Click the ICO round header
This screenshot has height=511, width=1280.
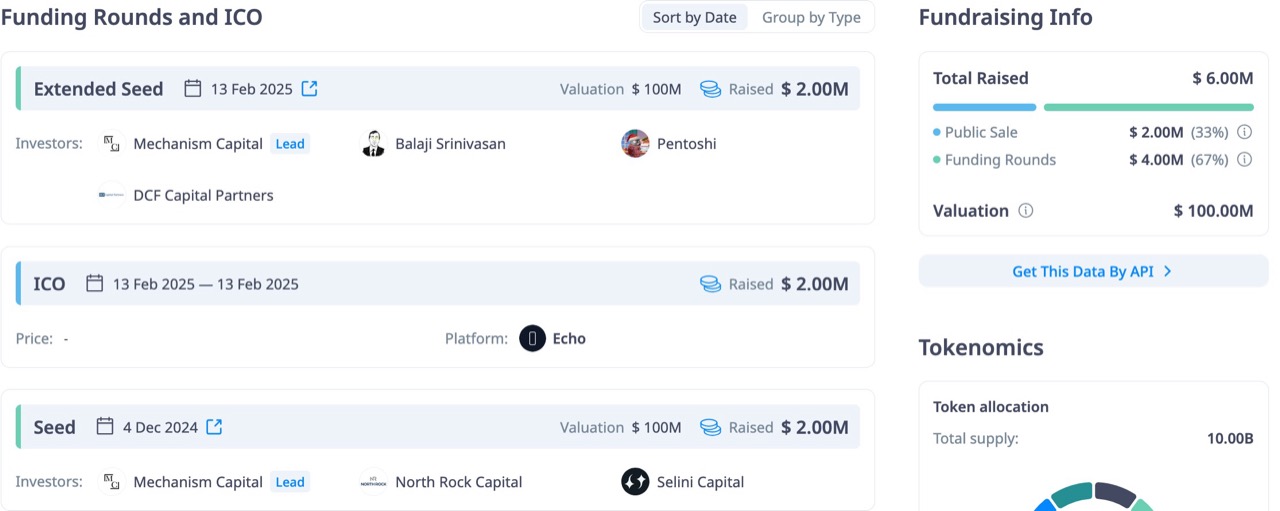49,284
